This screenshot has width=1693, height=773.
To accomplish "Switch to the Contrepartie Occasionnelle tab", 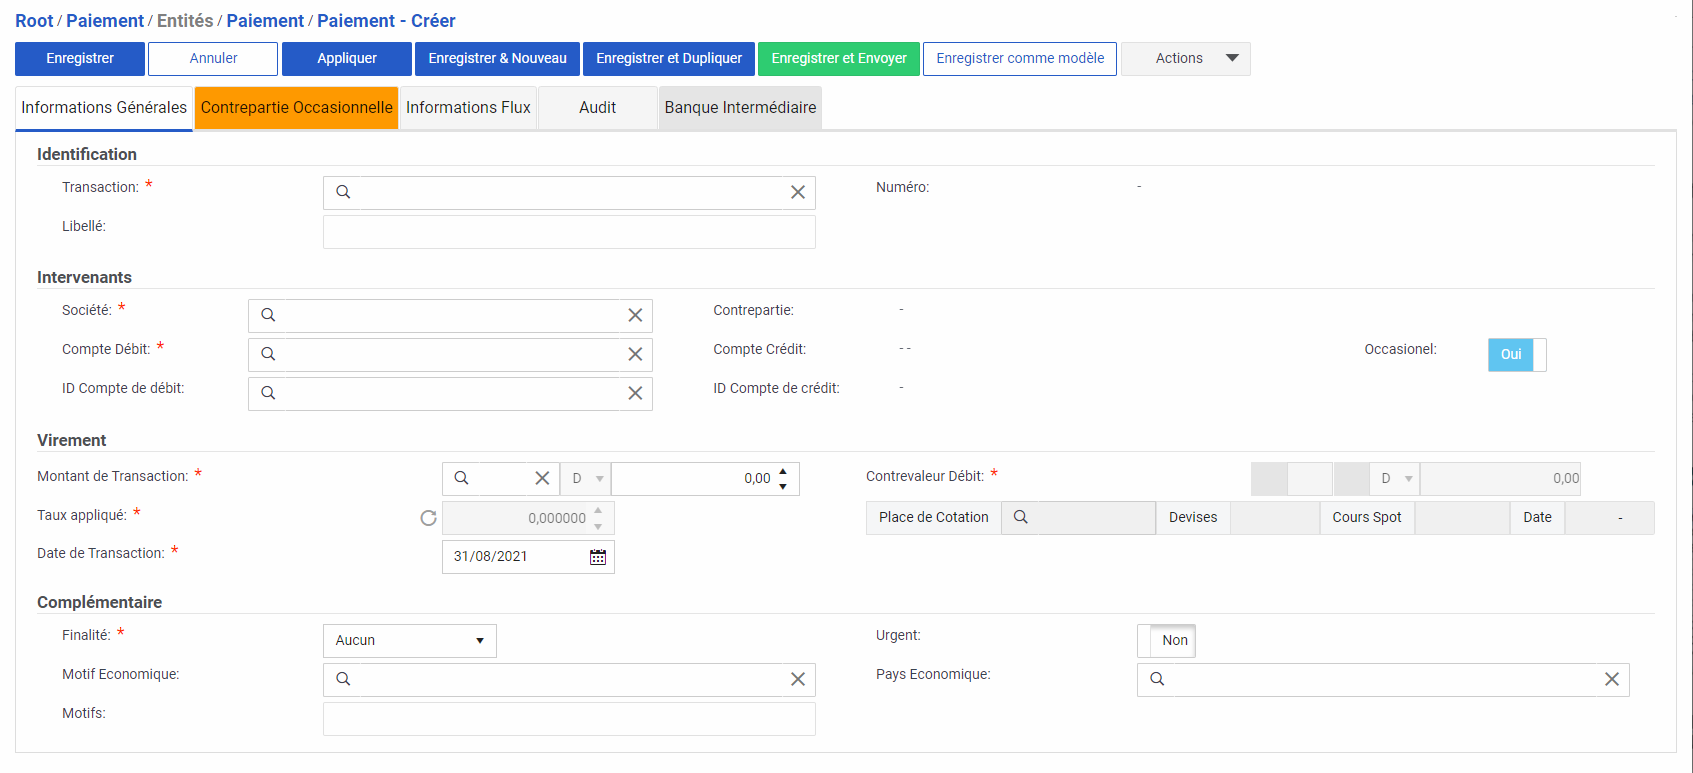I will click(296, 107).
